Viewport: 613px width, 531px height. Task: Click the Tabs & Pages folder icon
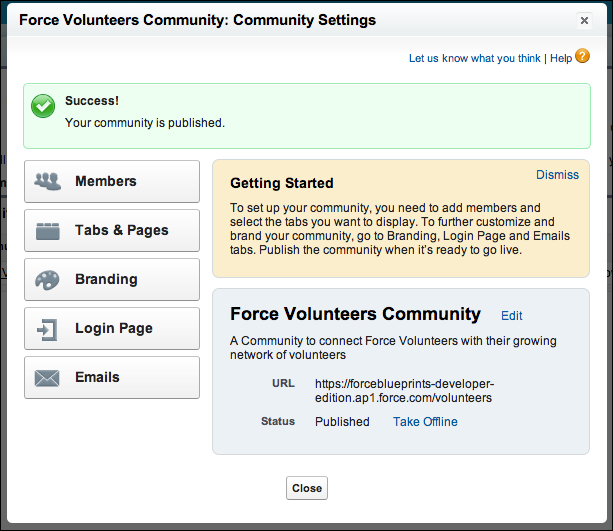click(x=48, y=231)
